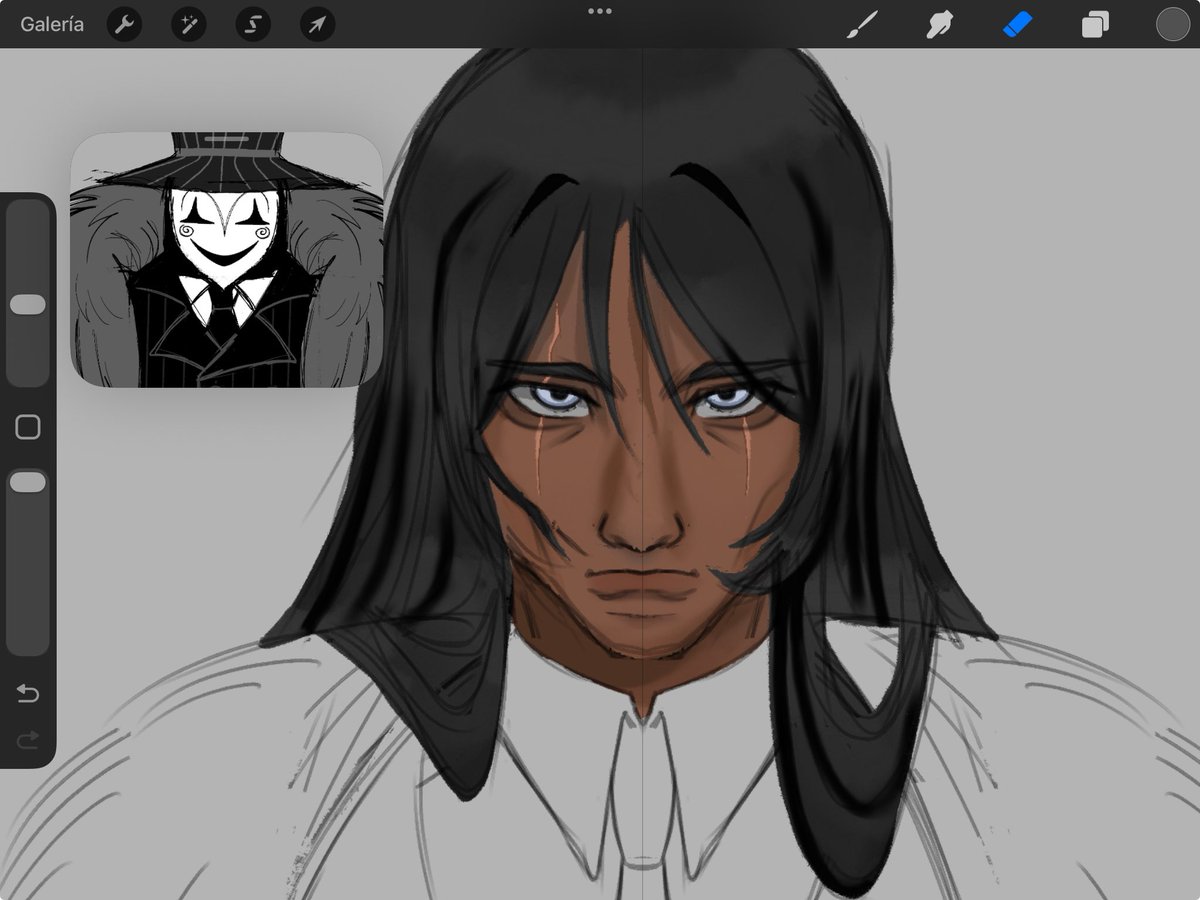Click the brush opacity slider handle

click(x=28, y=482)
